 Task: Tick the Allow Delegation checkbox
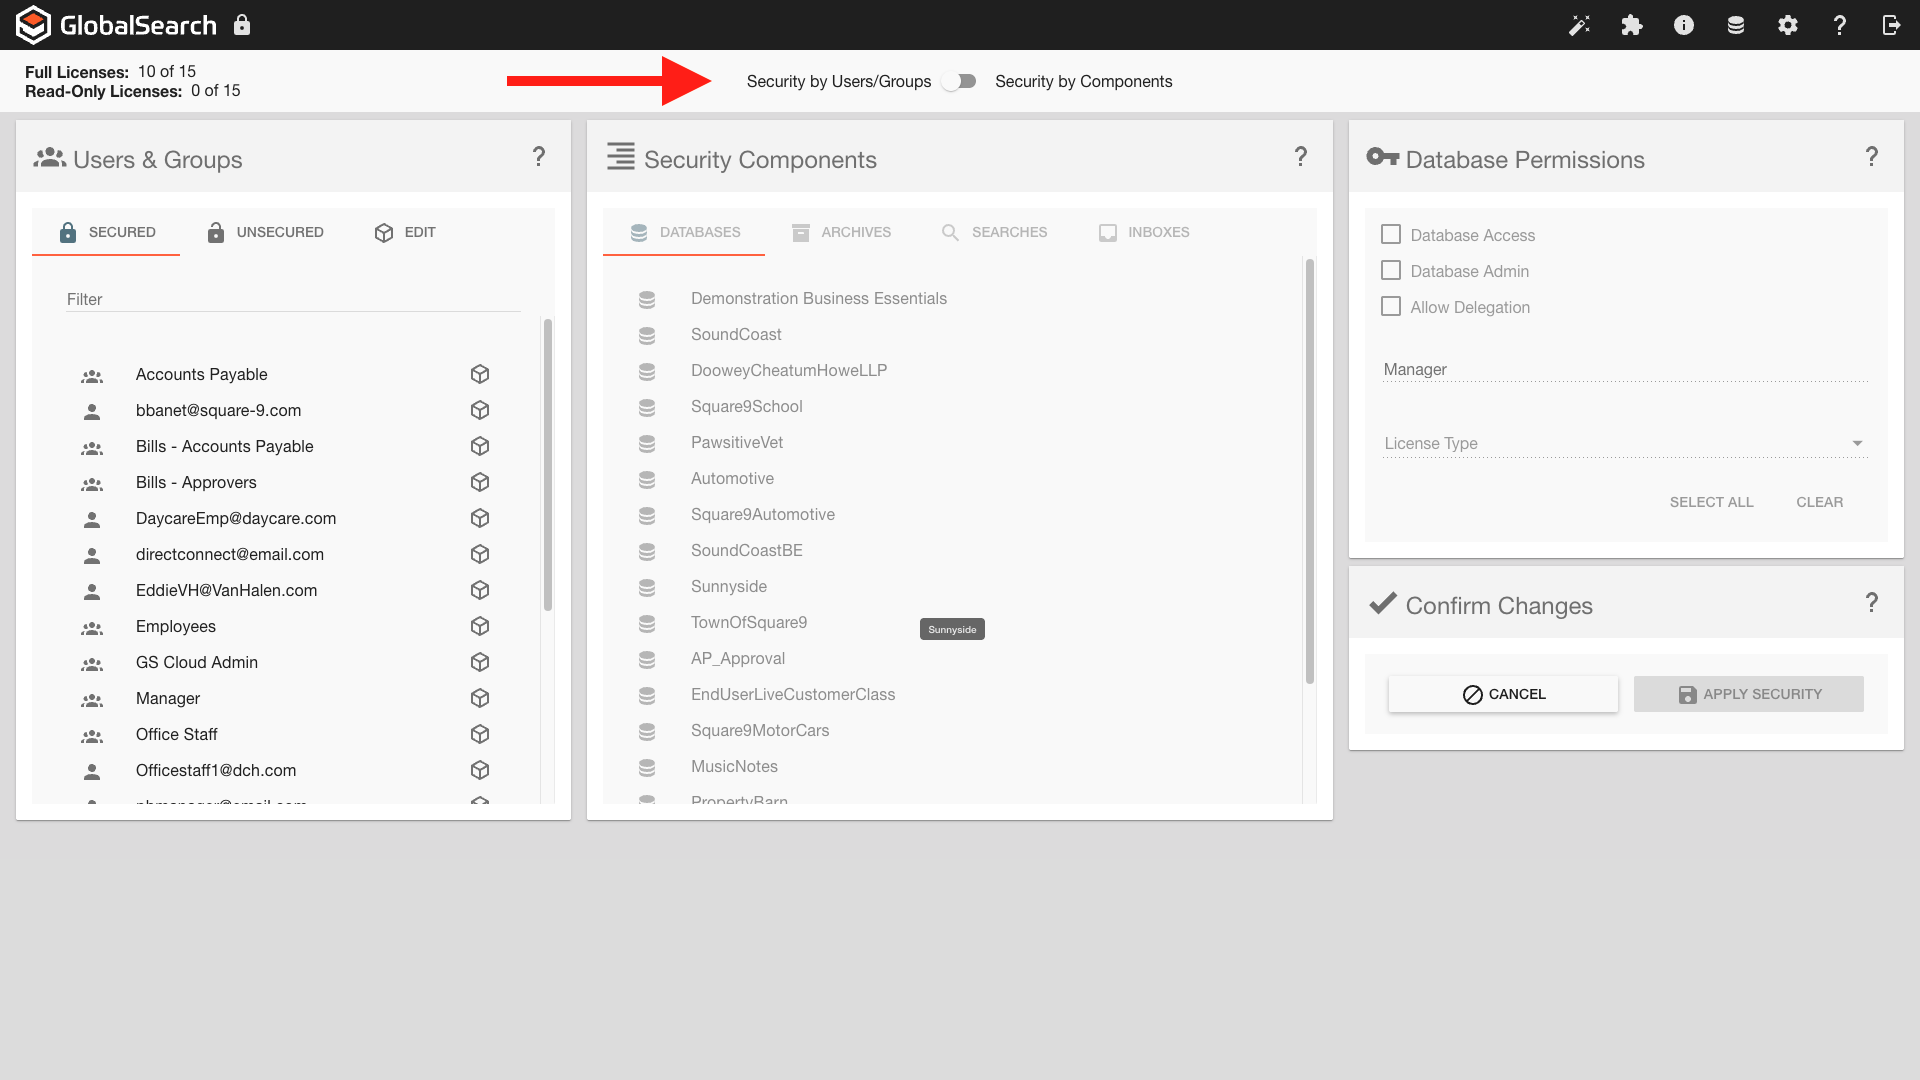pyautogui.click(x=1391, y=306)
